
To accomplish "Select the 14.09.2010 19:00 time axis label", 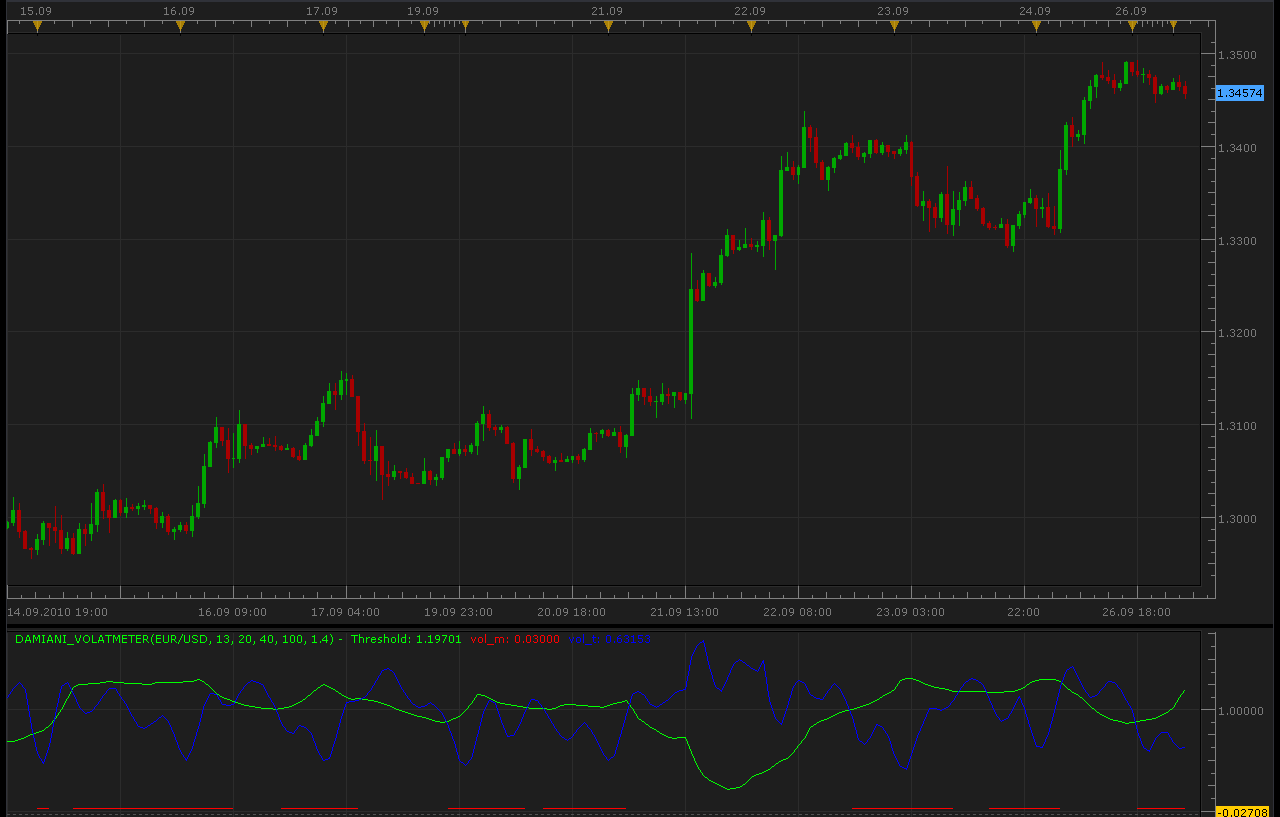I will [57, 611].
